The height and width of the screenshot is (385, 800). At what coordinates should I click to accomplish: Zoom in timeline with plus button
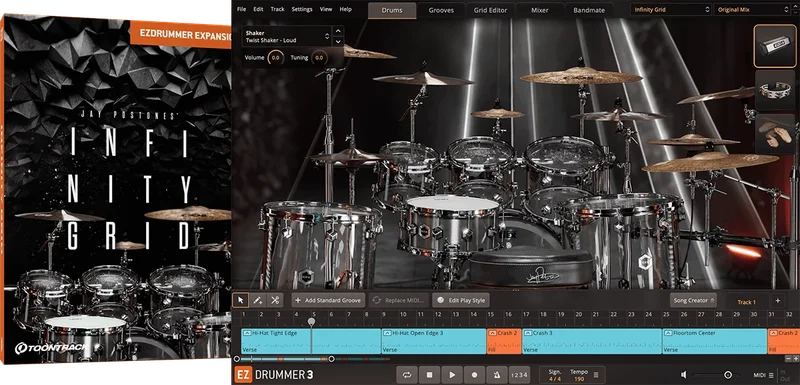(796, 359)
